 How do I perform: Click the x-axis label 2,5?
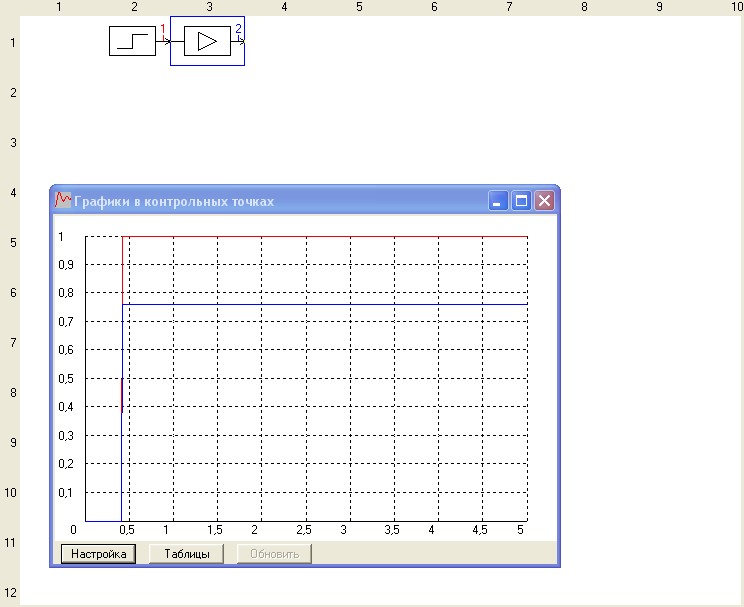pos(304,530)
